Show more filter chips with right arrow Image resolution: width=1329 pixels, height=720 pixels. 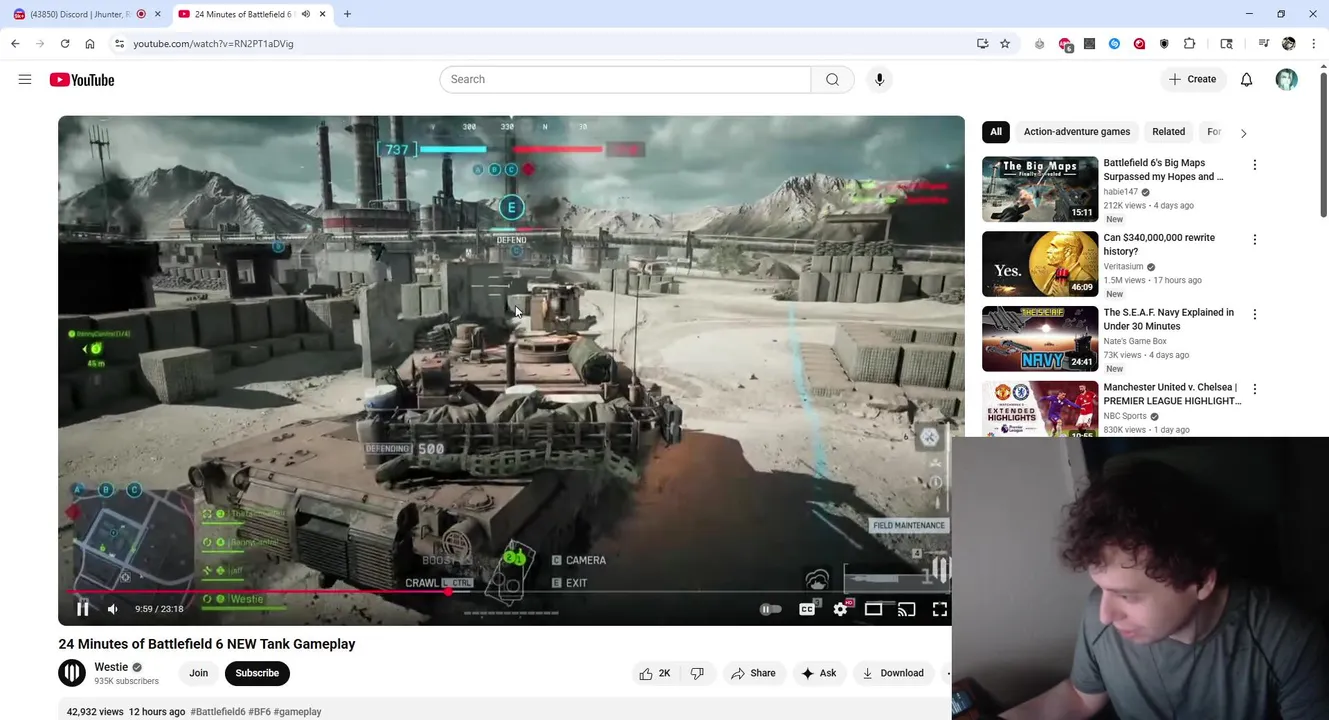coord(1243,133)
